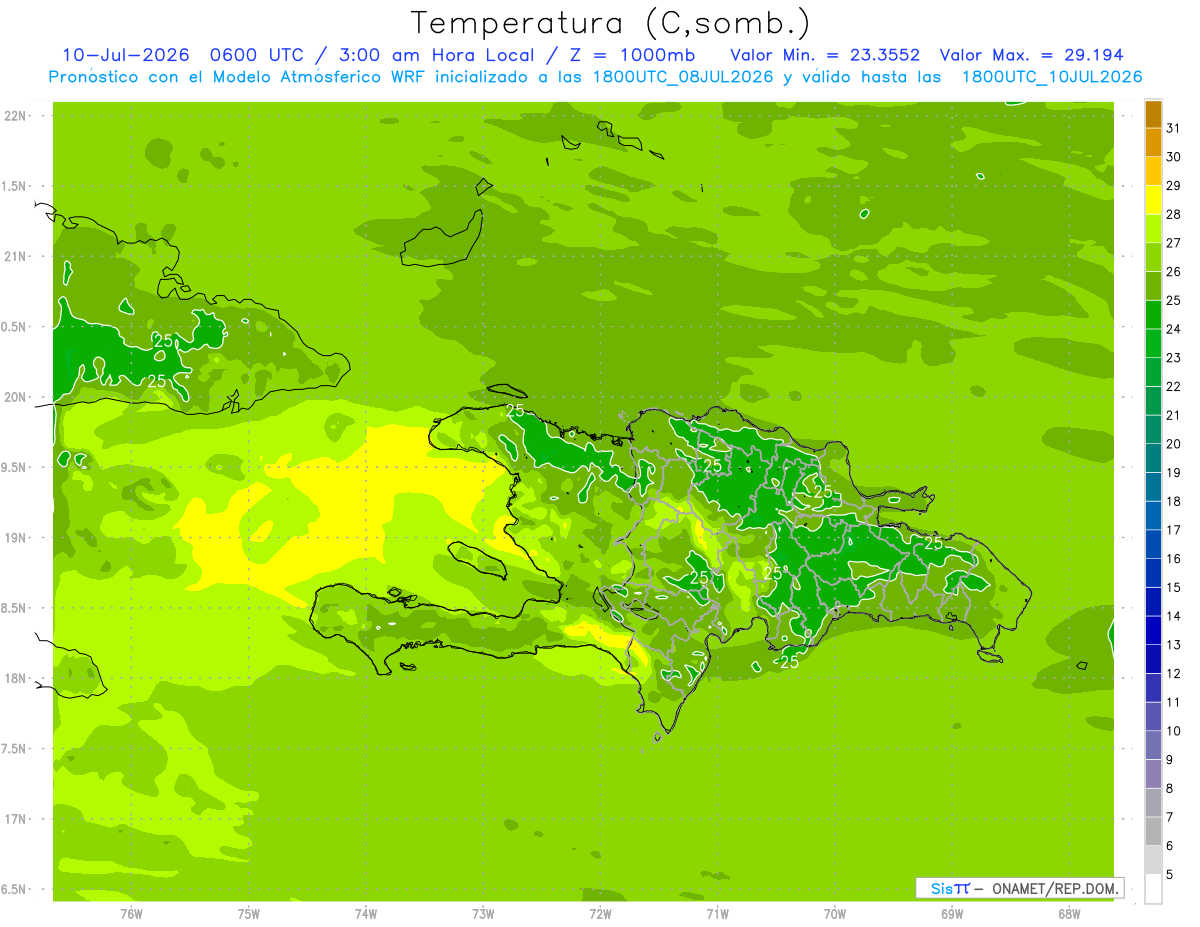Viewport: 1200px width, 927px height.
Task: Click the 22N latitude axis label
Action: click(x=15, y=116)
